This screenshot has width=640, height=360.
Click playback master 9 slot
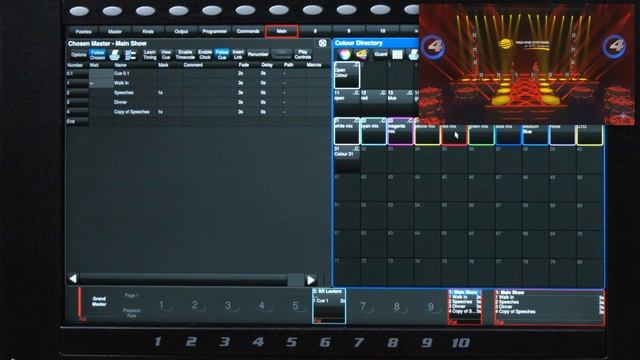pos(431,306)
